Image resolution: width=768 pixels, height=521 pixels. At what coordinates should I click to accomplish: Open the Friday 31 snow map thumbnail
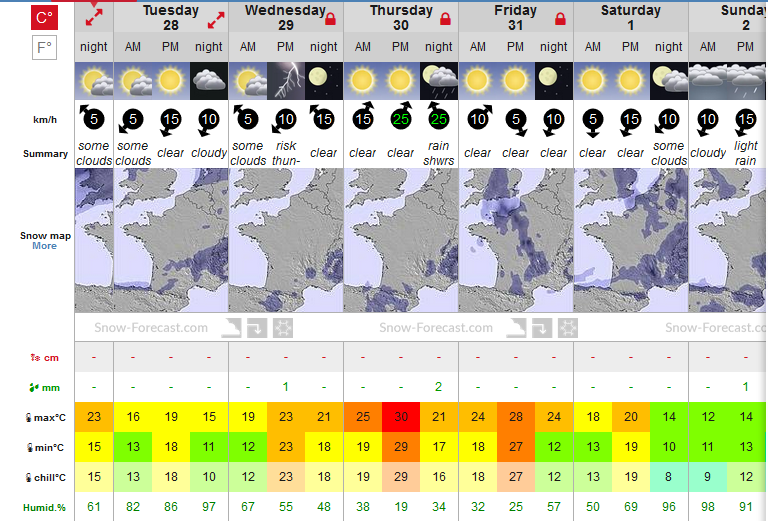pyautogui.click(x=516, y=240)
